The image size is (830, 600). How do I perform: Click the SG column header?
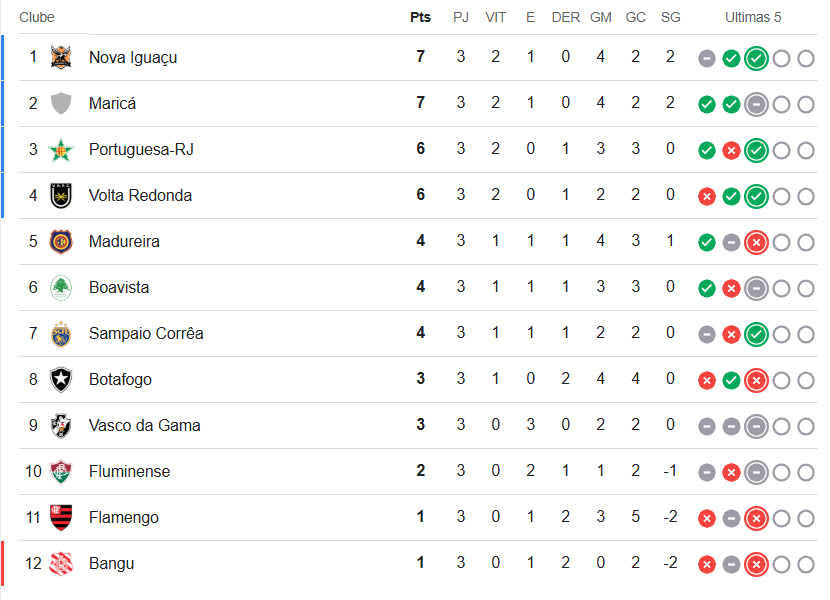tap(670, 17)
